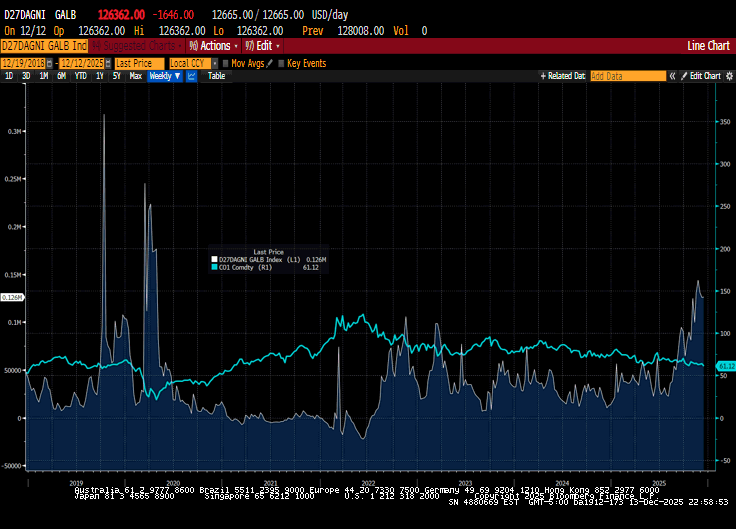Enable the Key Events checkbox
The width and height of the screenshot is (736, 529).
tap(281, 63)
